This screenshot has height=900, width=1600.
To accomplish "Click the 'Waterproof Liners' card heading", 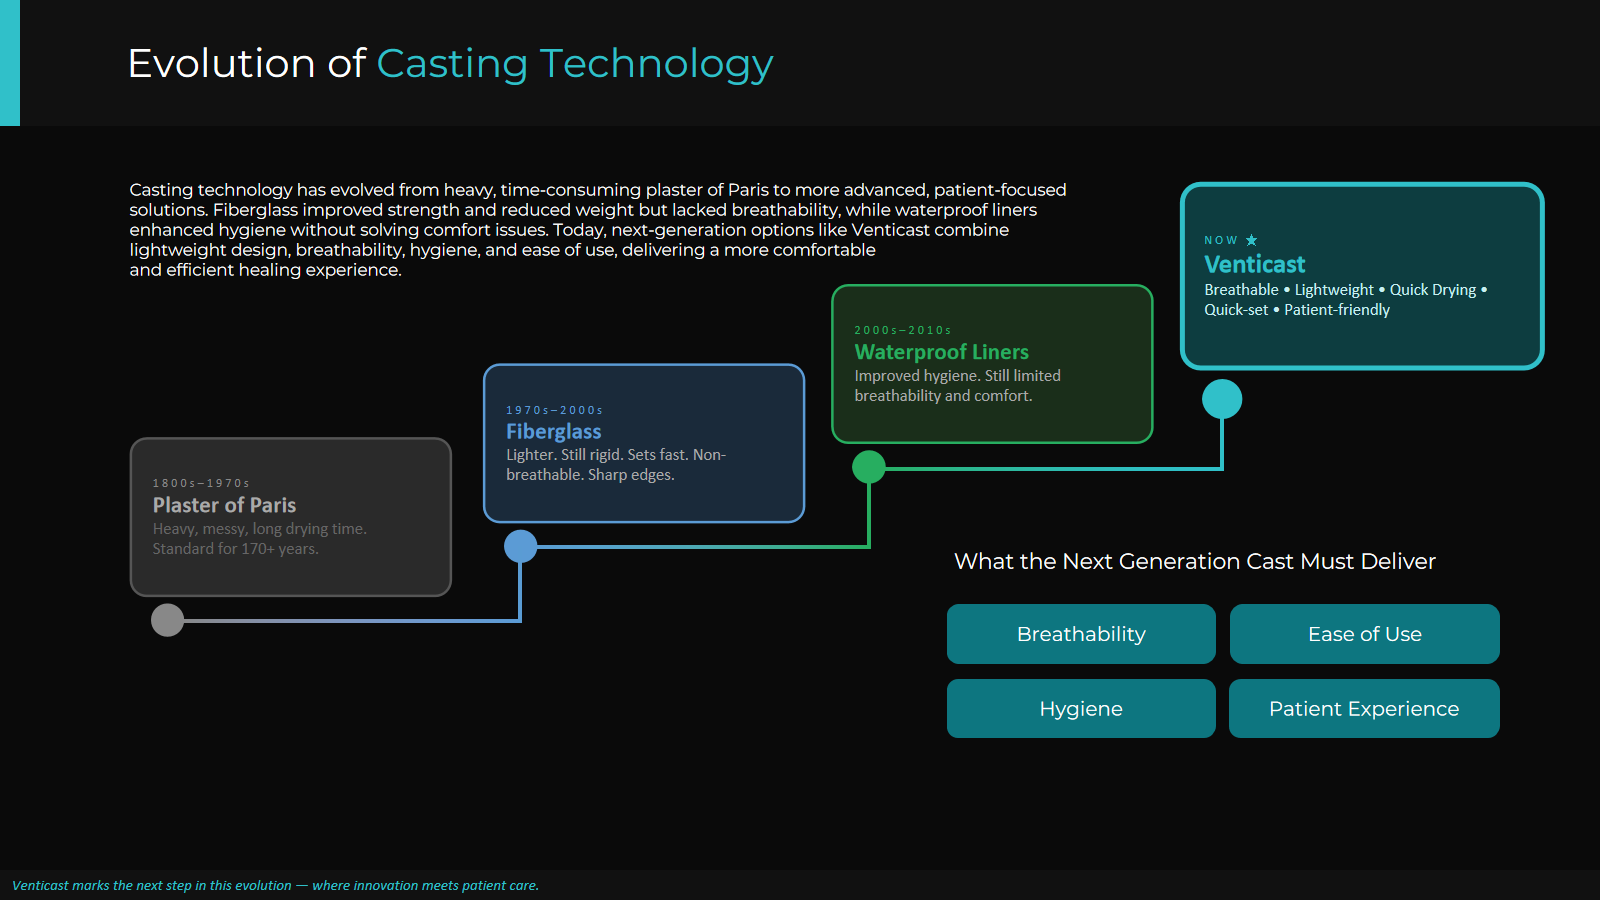I will pos(942,352).
